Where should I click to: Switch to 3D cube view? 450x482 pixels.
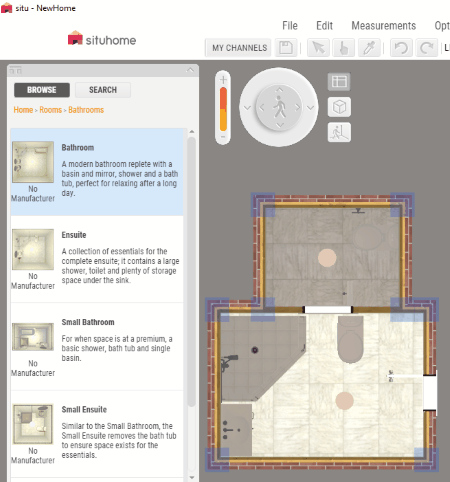(339, 107)
